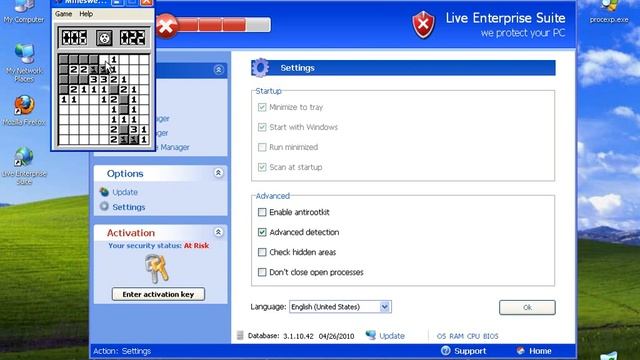The image size is (640, 360).
Task: Click the Ok button
Action: [527, 307]
